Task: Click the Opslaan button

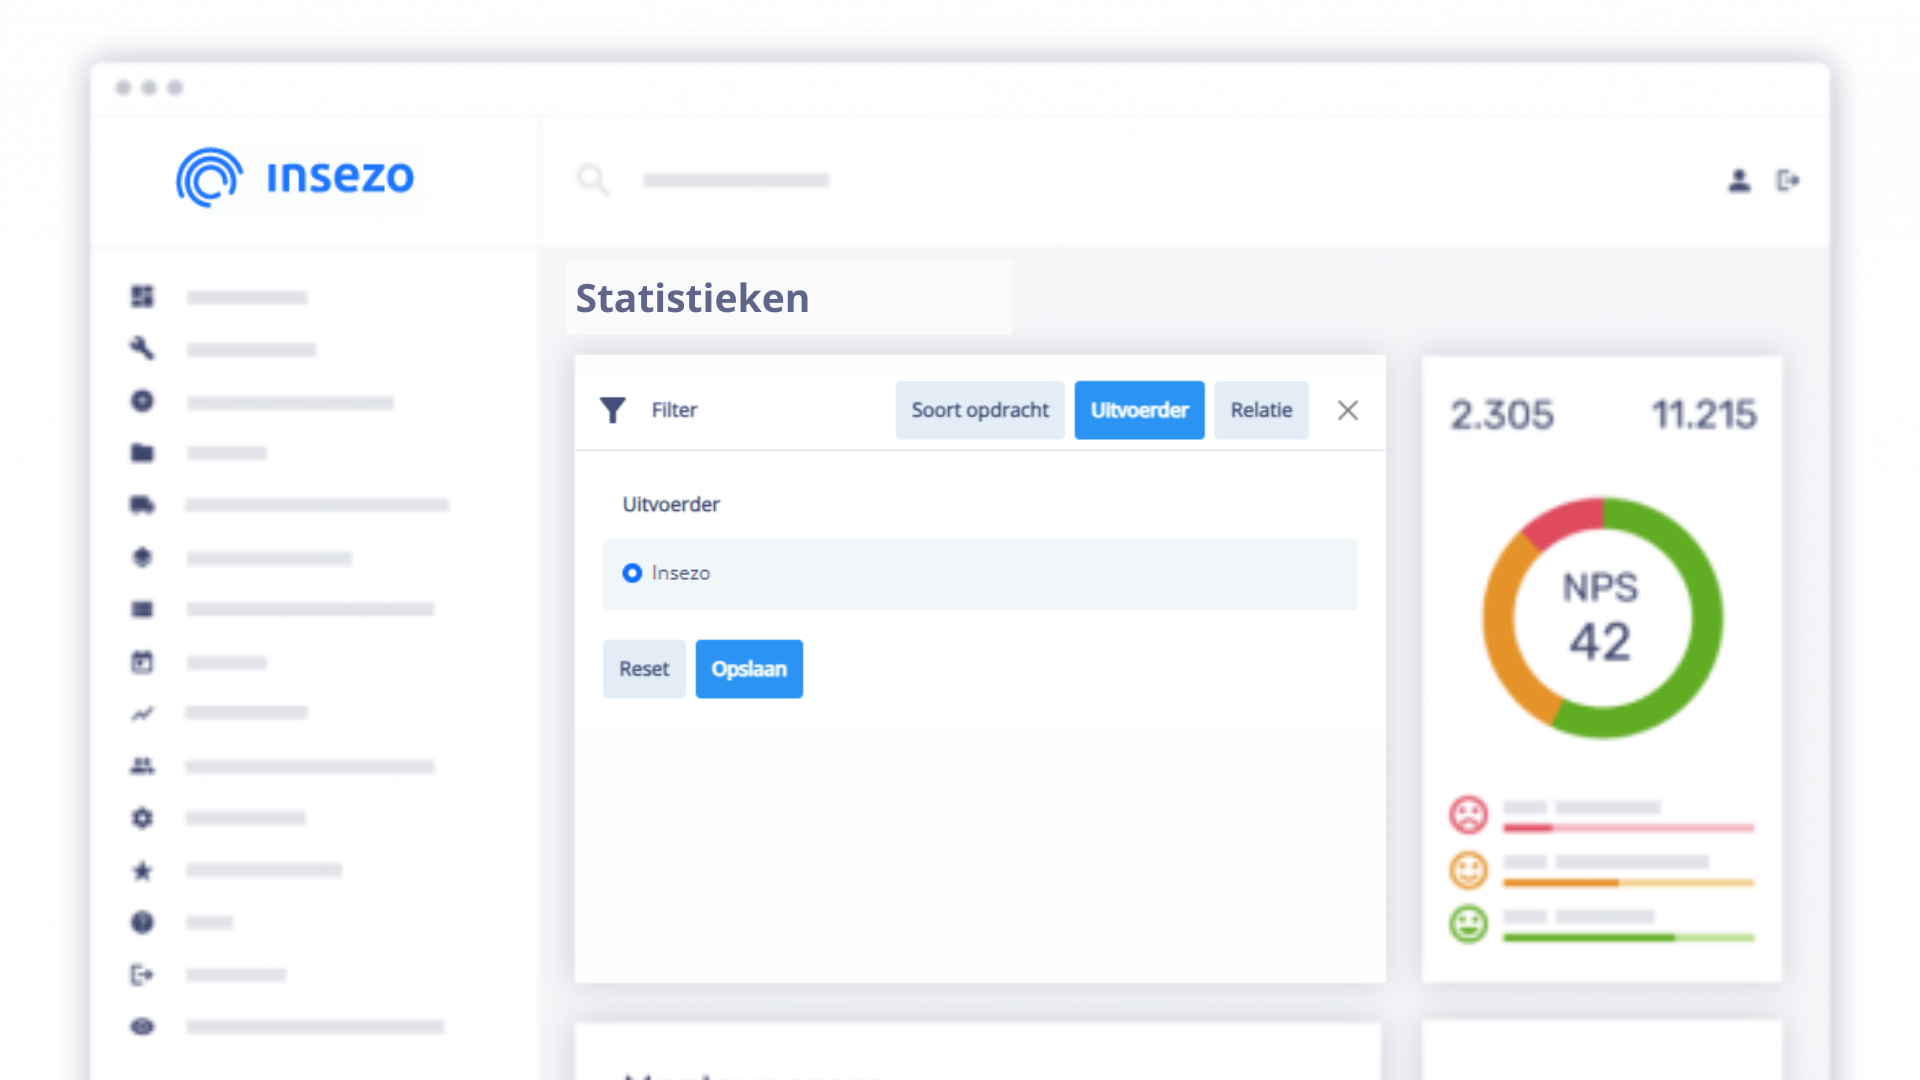Action: point(748,669)
